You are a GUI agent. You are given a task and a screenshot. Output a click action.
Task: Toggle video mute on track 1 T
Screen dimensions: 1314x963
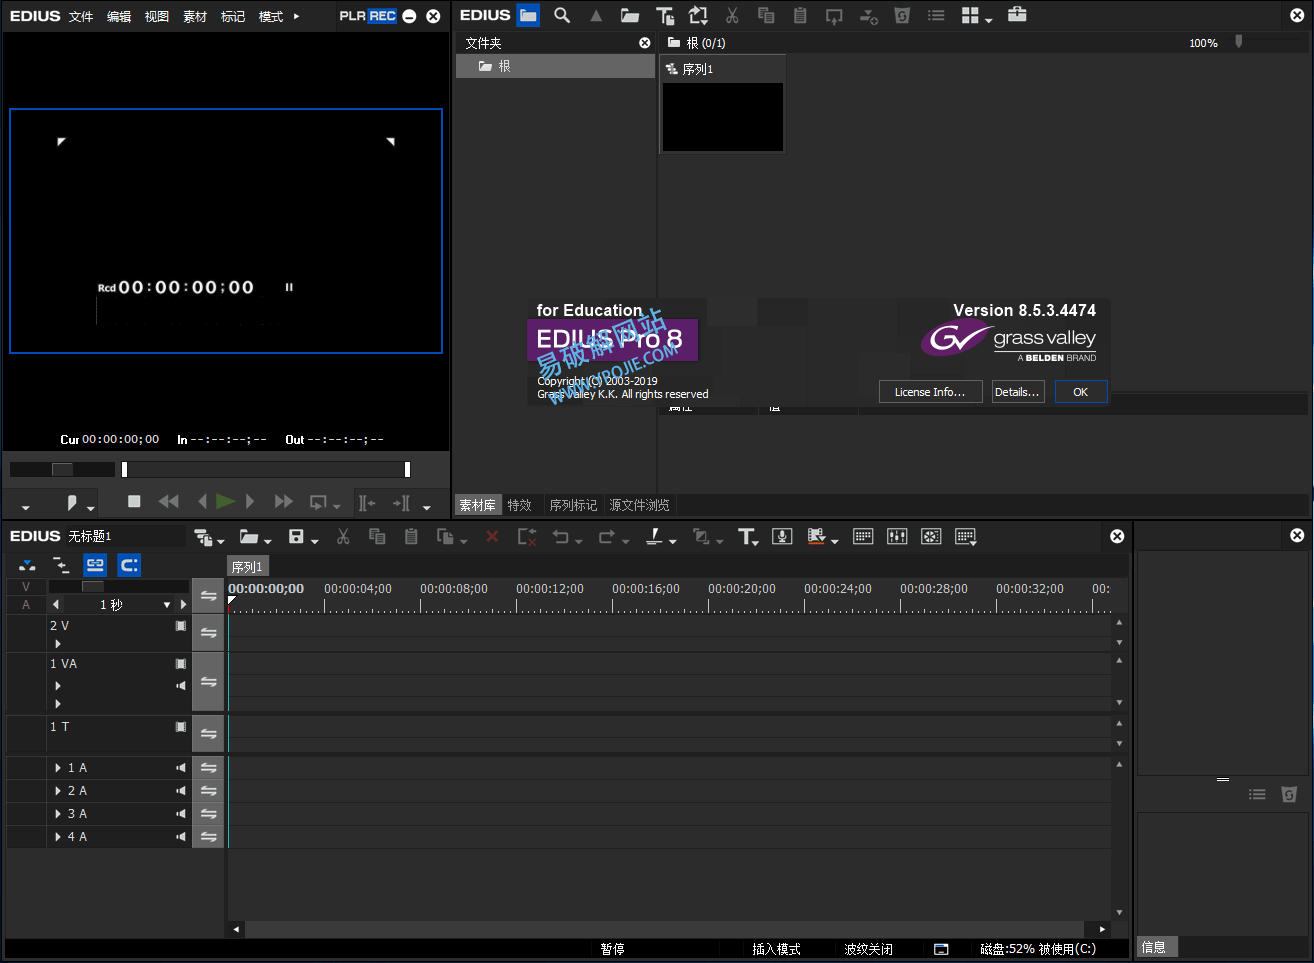pyautogui.click(x=181, y=727)
